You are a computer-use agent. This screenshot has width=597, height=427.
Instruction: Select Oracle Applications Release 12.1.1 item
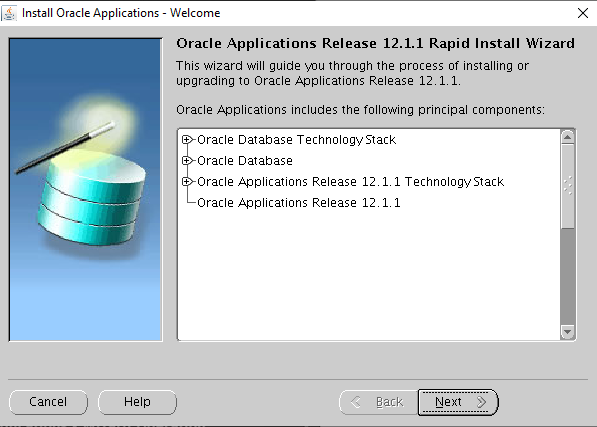point(298,202)
